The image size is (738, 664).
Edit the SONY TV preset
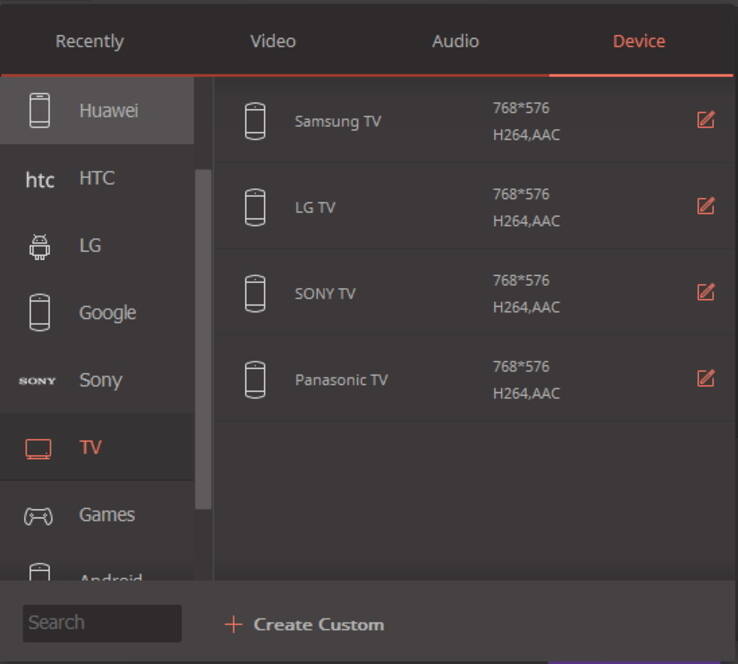coord(706,292)
